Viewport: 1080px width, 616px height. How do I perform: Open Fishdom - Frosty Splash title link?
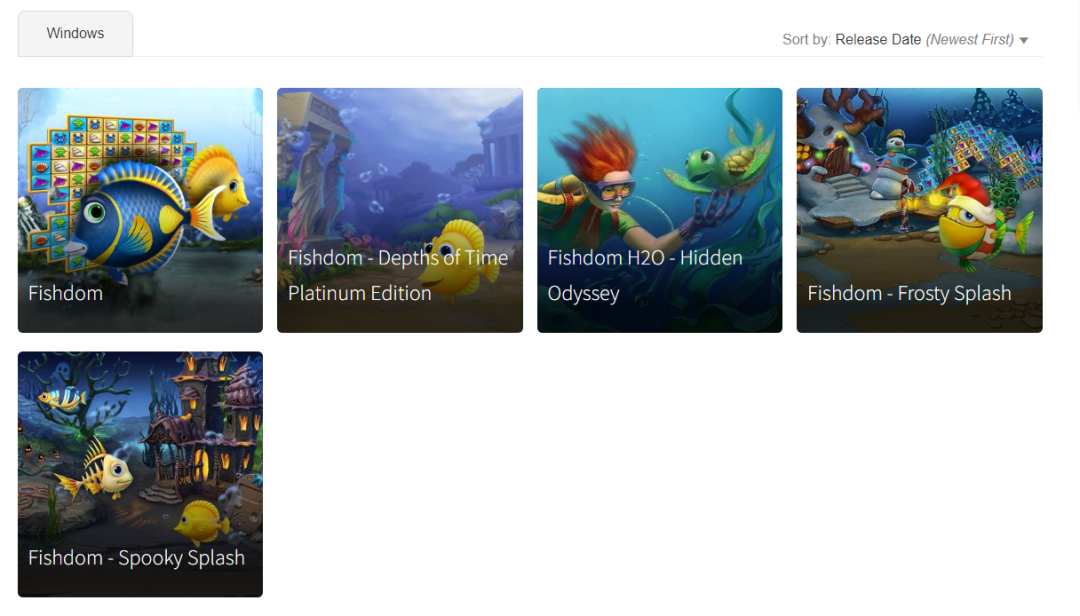[909, 294]
